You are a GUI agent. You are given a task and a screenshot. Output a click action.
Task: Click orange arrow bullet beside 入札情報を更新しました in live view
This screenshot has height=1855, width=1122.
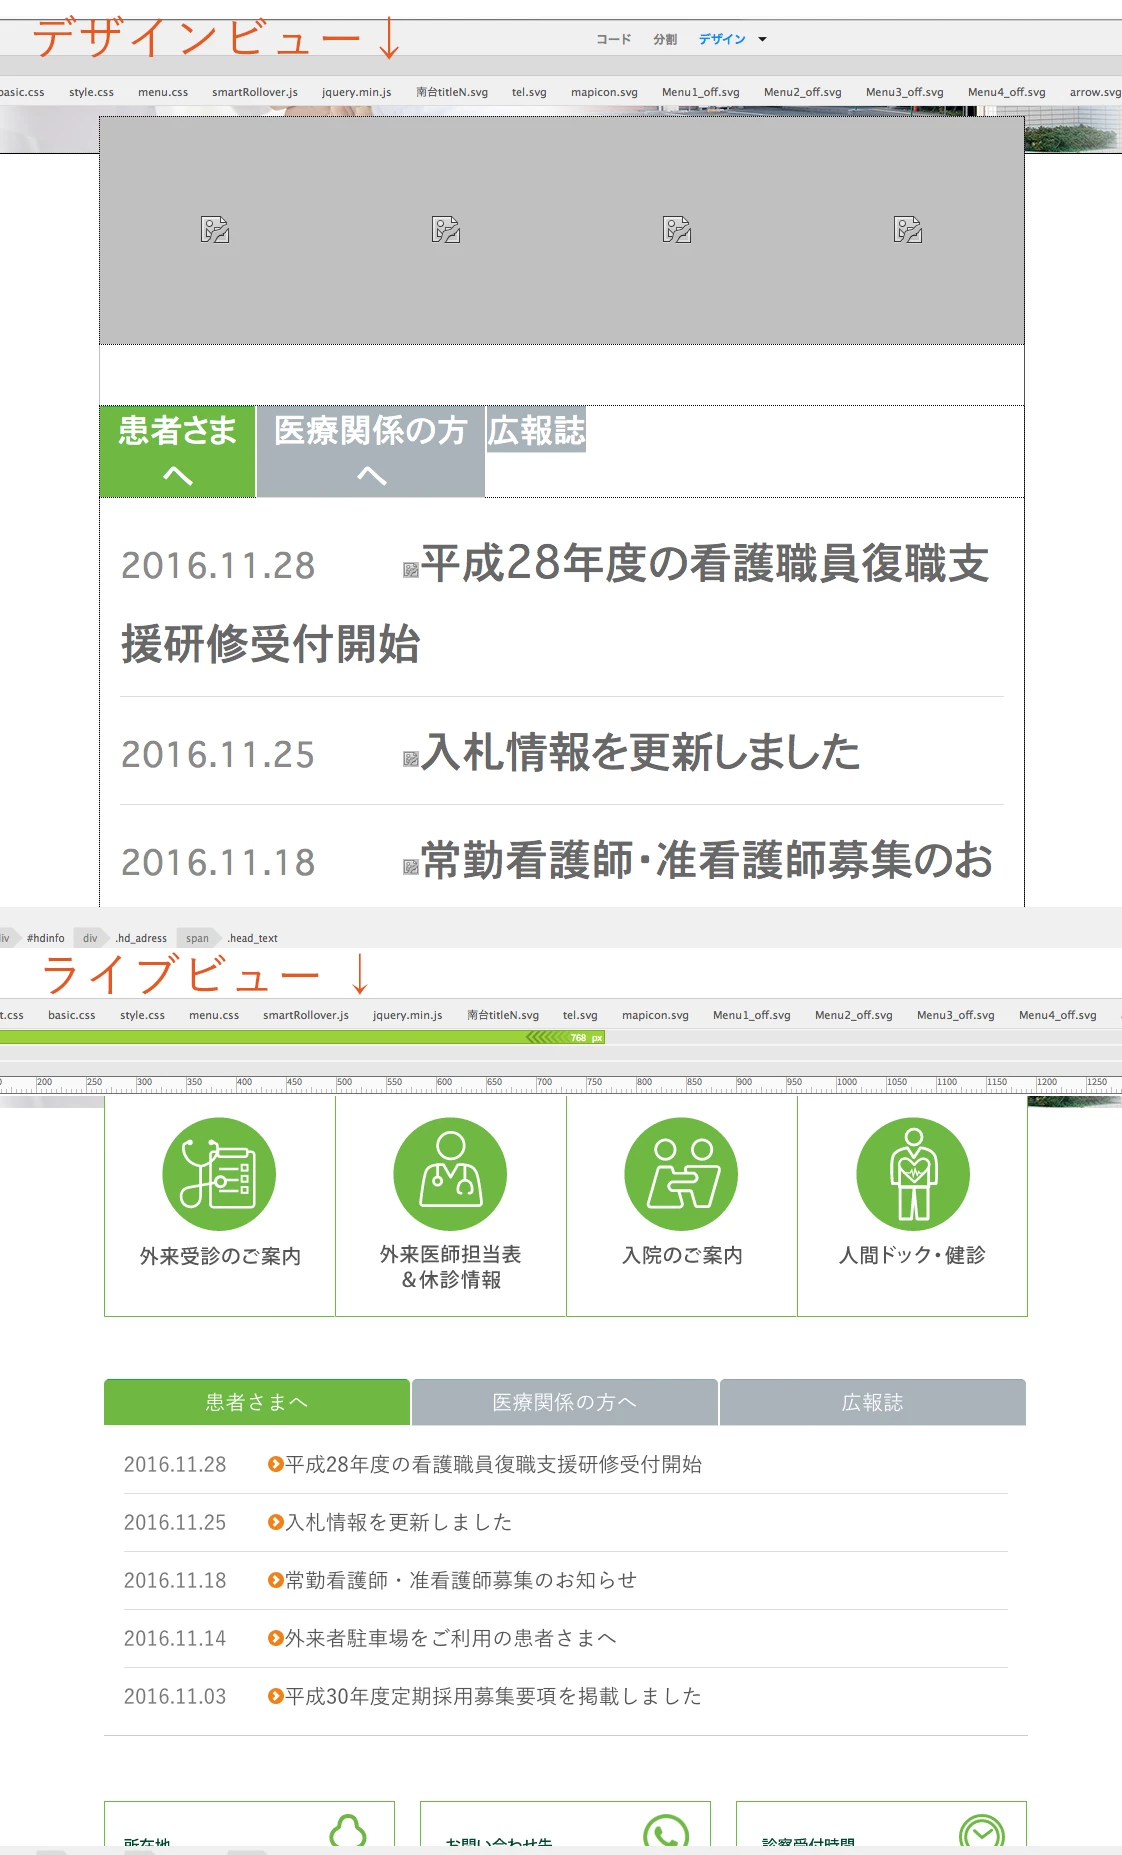pos(276,1522)
